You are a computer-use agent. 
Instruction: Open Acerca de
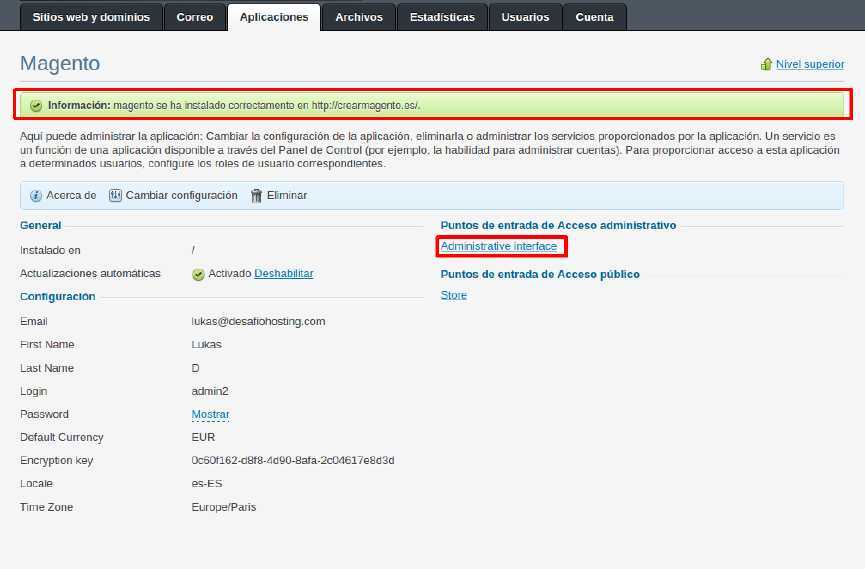(71, 195)
